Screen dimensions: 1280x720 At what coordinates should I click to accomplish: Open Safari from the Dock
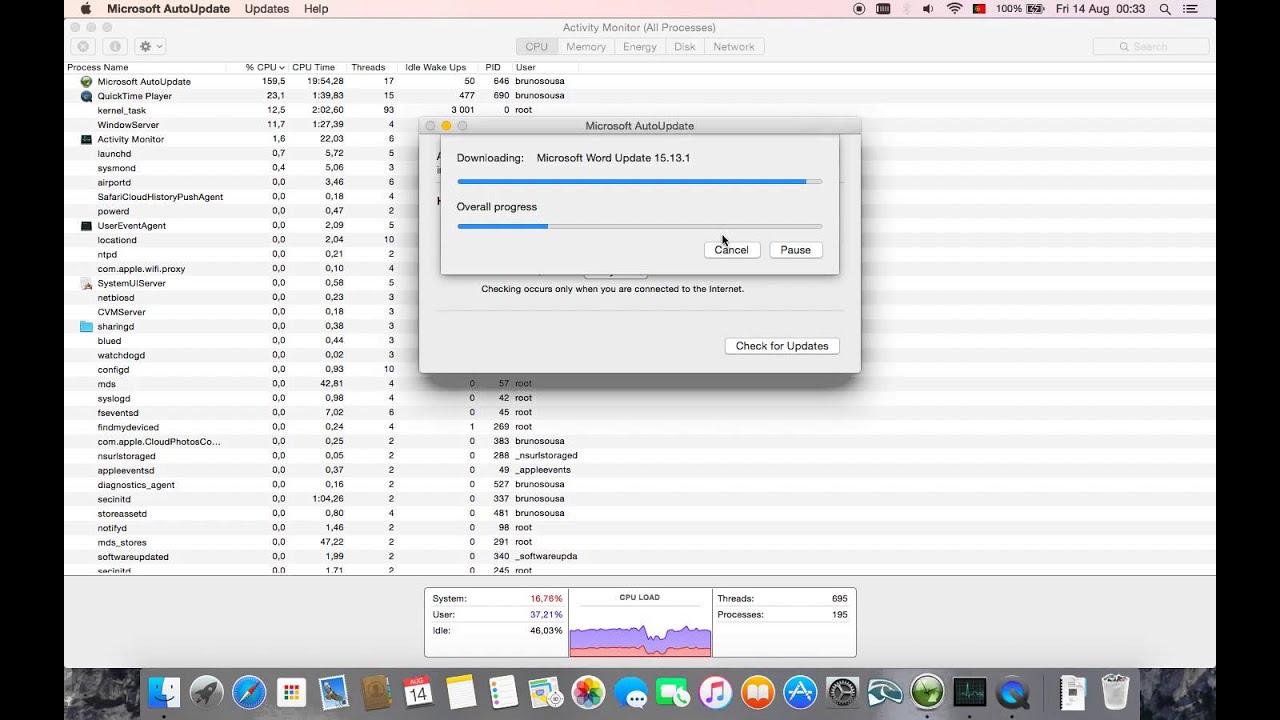[x=249, y=692]
